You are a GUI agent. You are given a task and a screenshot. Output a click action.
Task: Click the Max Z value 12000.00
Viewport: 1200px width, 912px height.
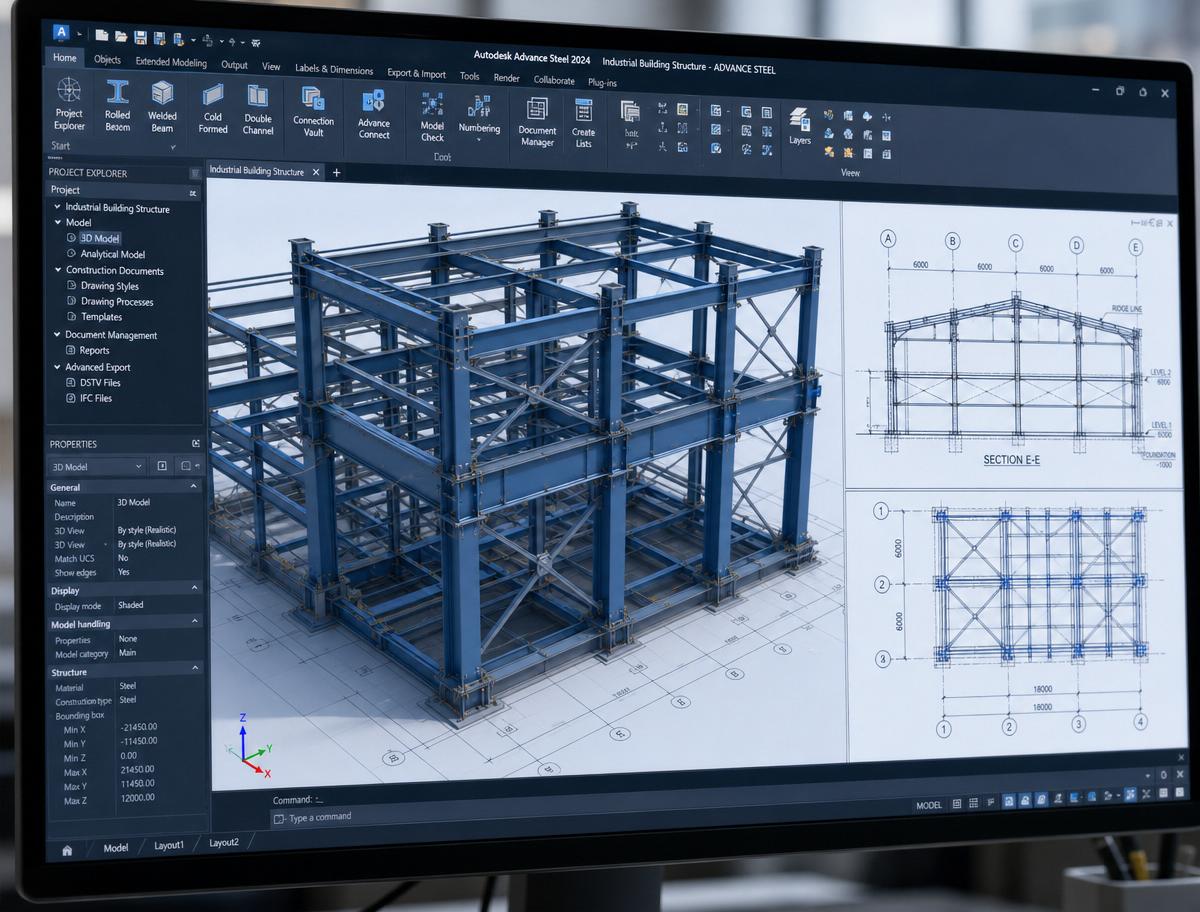(138, 798)
